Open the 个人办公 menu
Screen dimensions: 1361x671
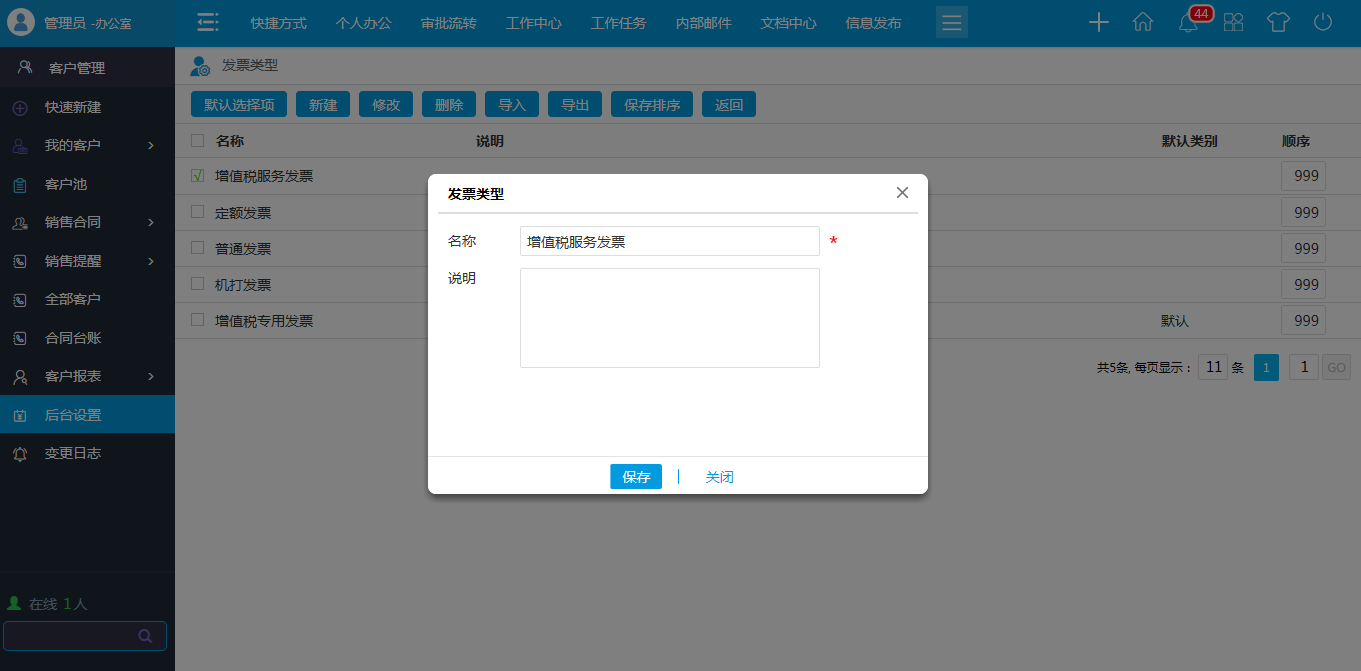pyautogui.click(x=363, y=22)
